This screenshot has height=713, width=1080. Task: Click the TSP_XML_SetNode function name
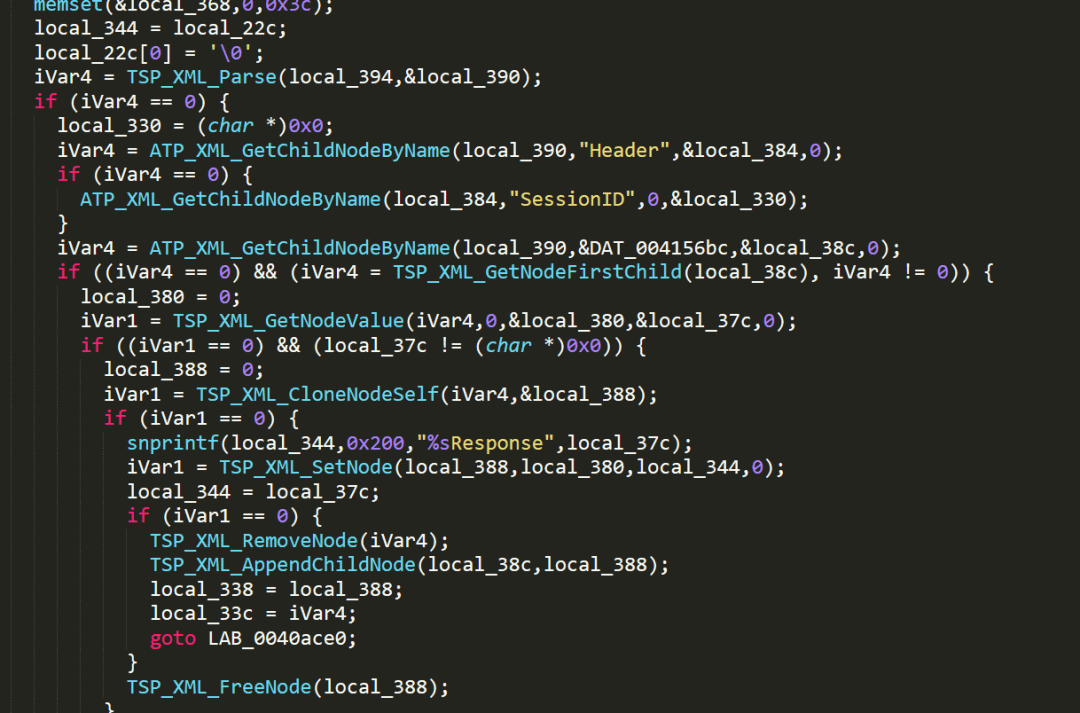306,467
